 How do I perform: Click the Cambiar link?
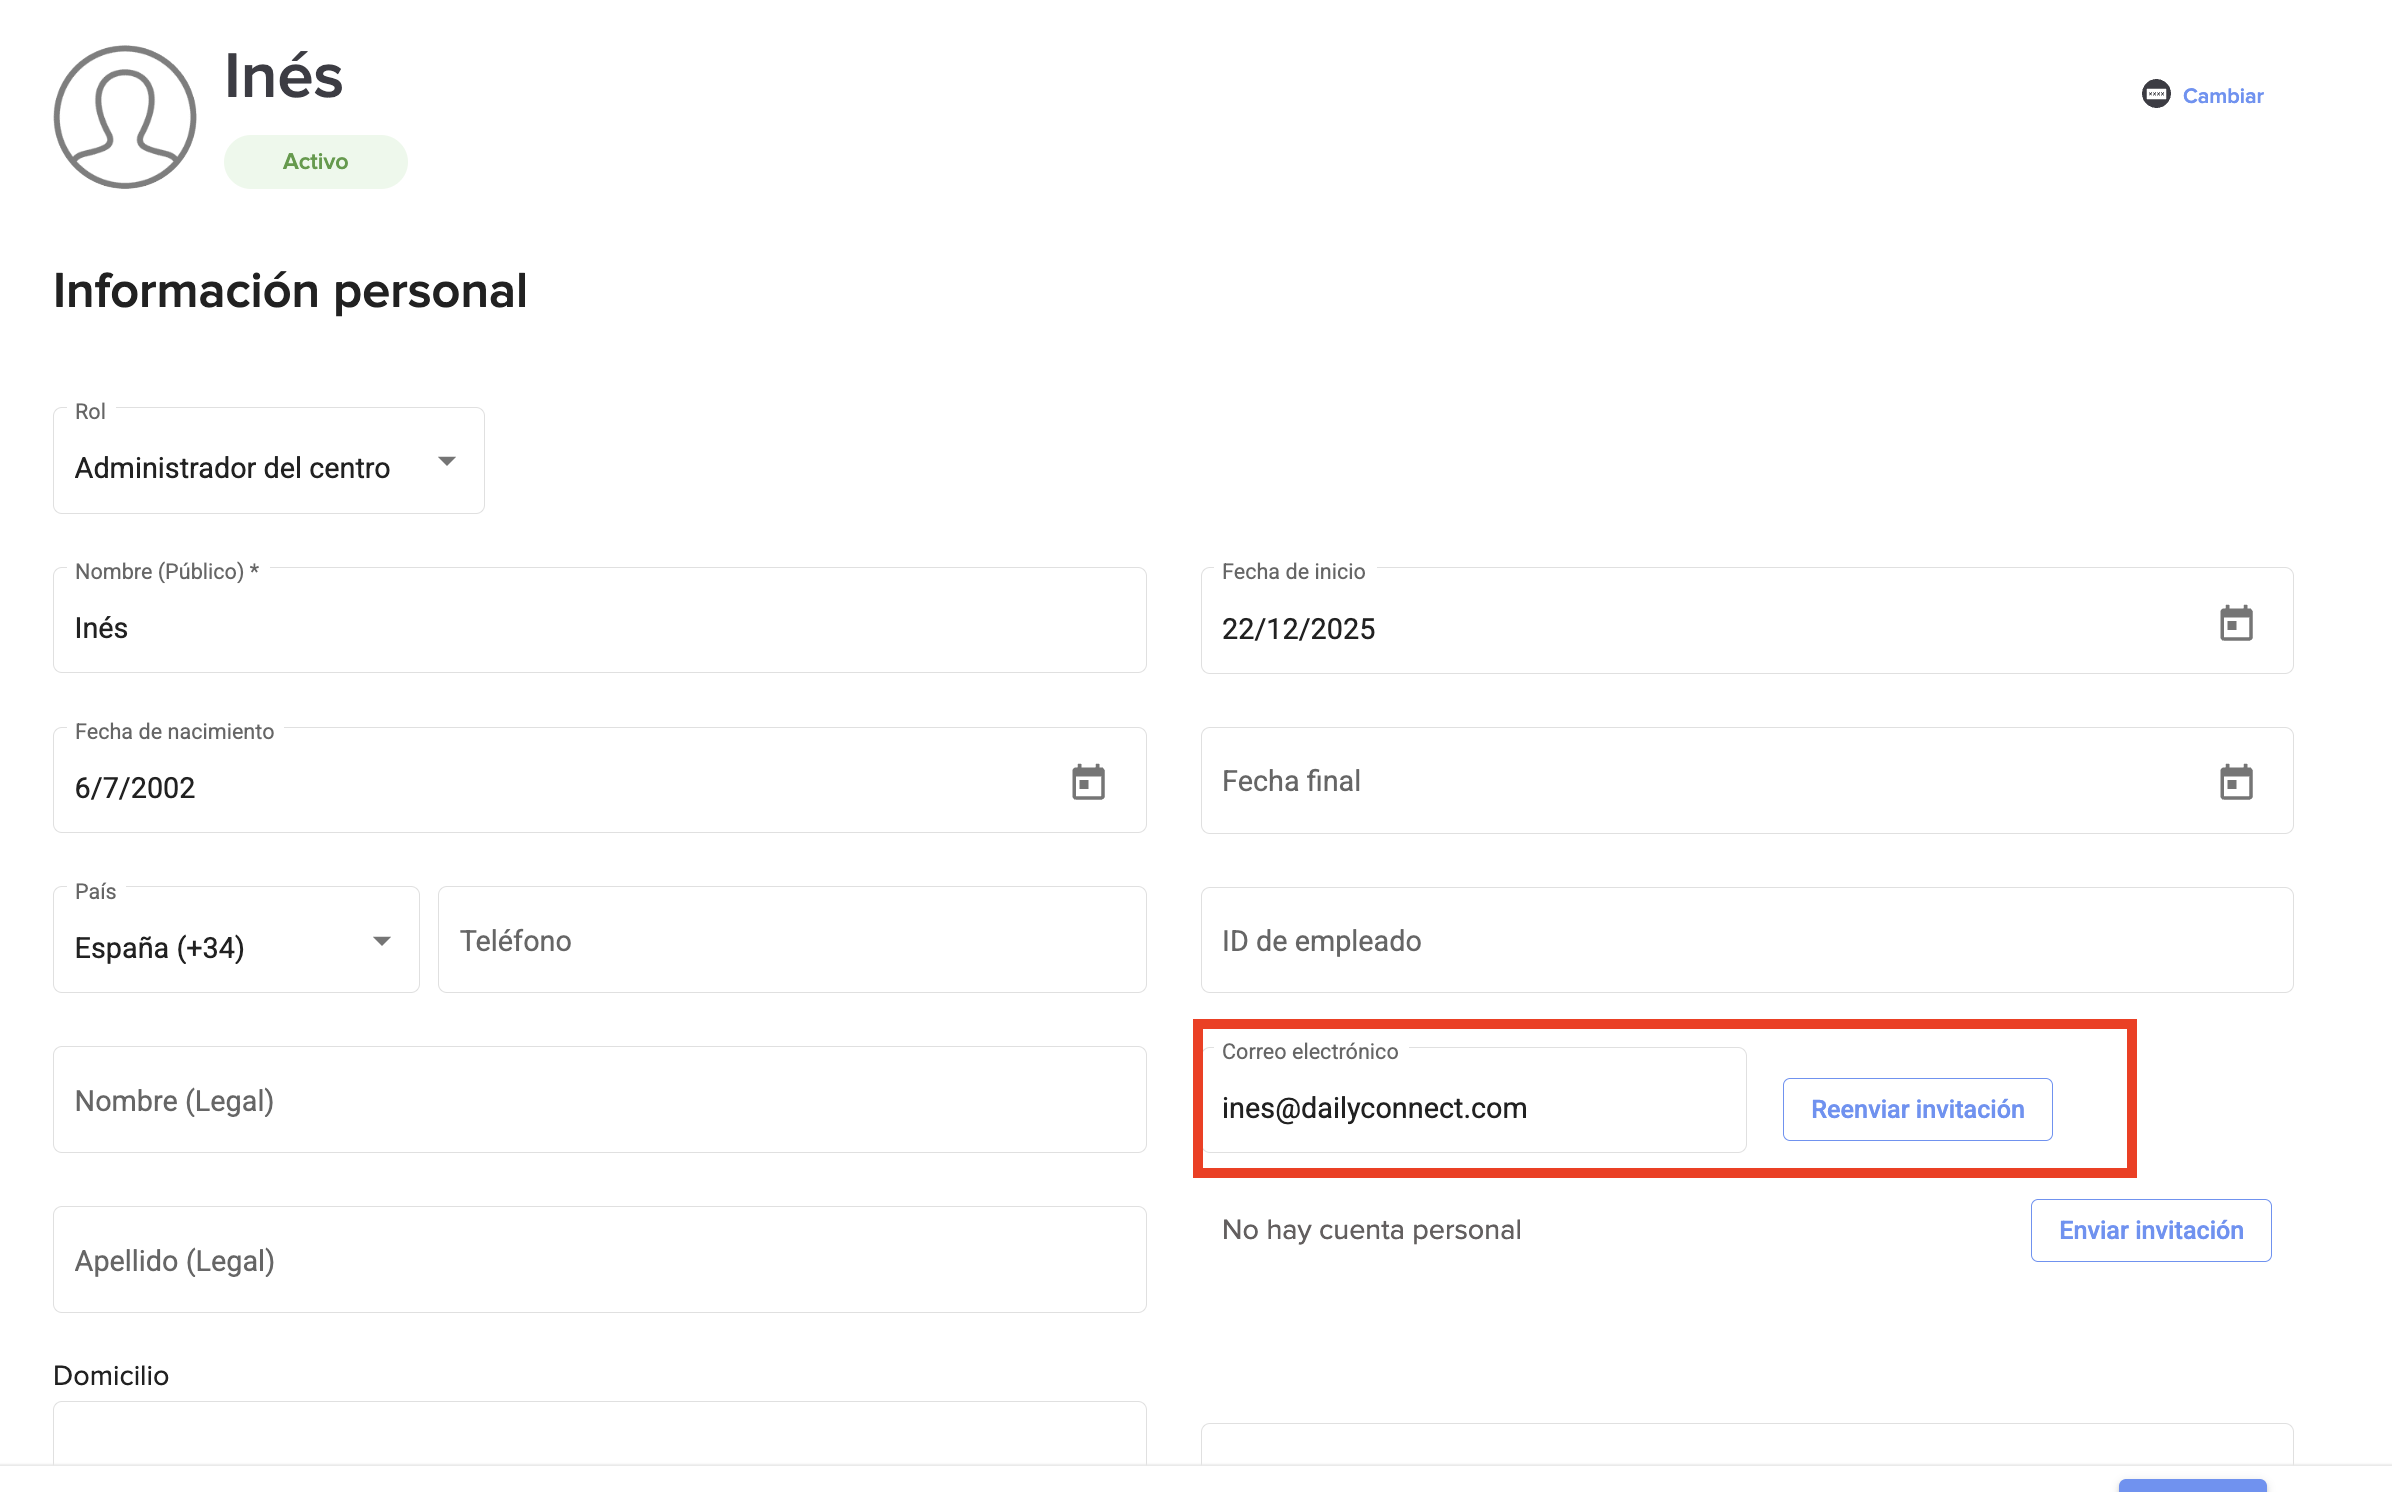tap(2222, 96)
